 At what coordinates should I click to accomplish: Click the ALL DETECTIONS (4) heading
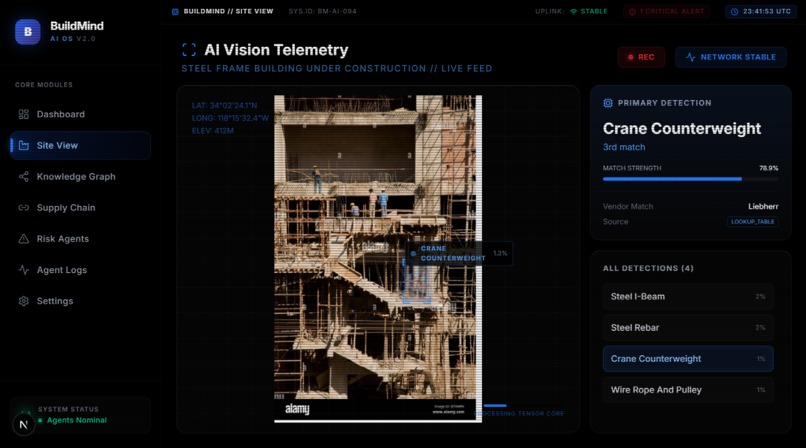click(648, 268)
